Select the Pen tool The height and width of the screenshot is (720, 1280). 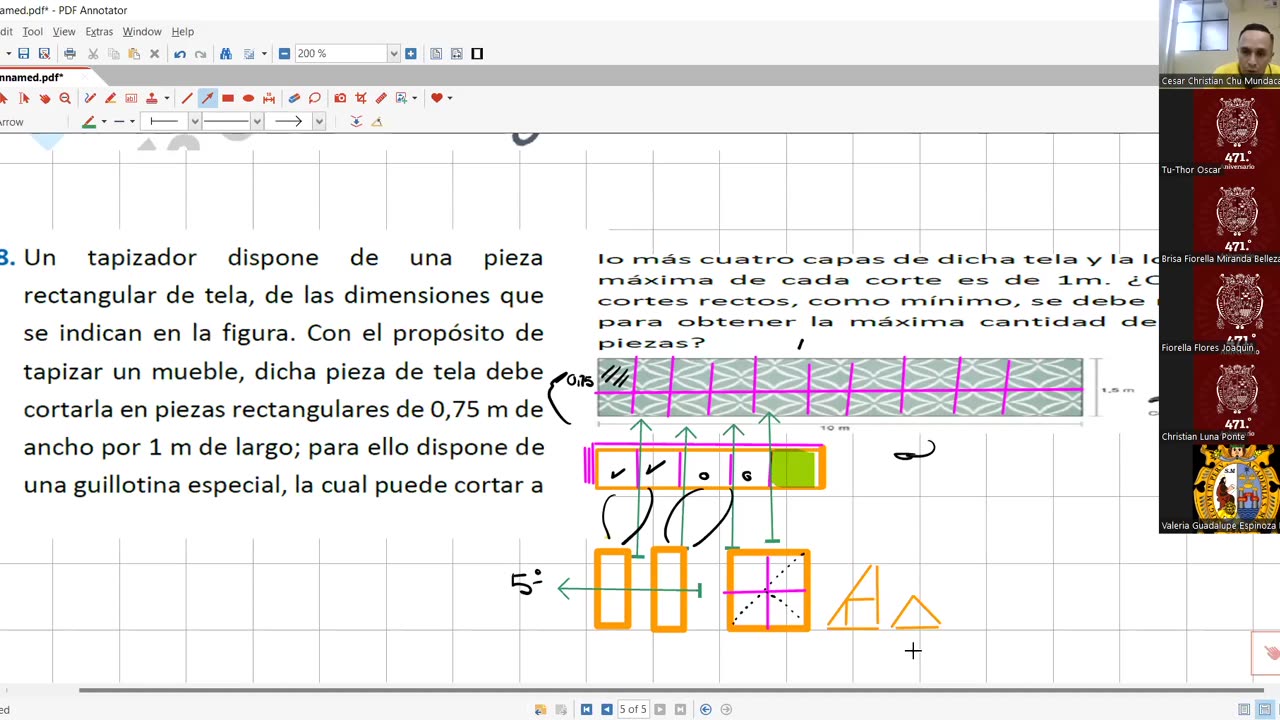(x=90, y=98)
